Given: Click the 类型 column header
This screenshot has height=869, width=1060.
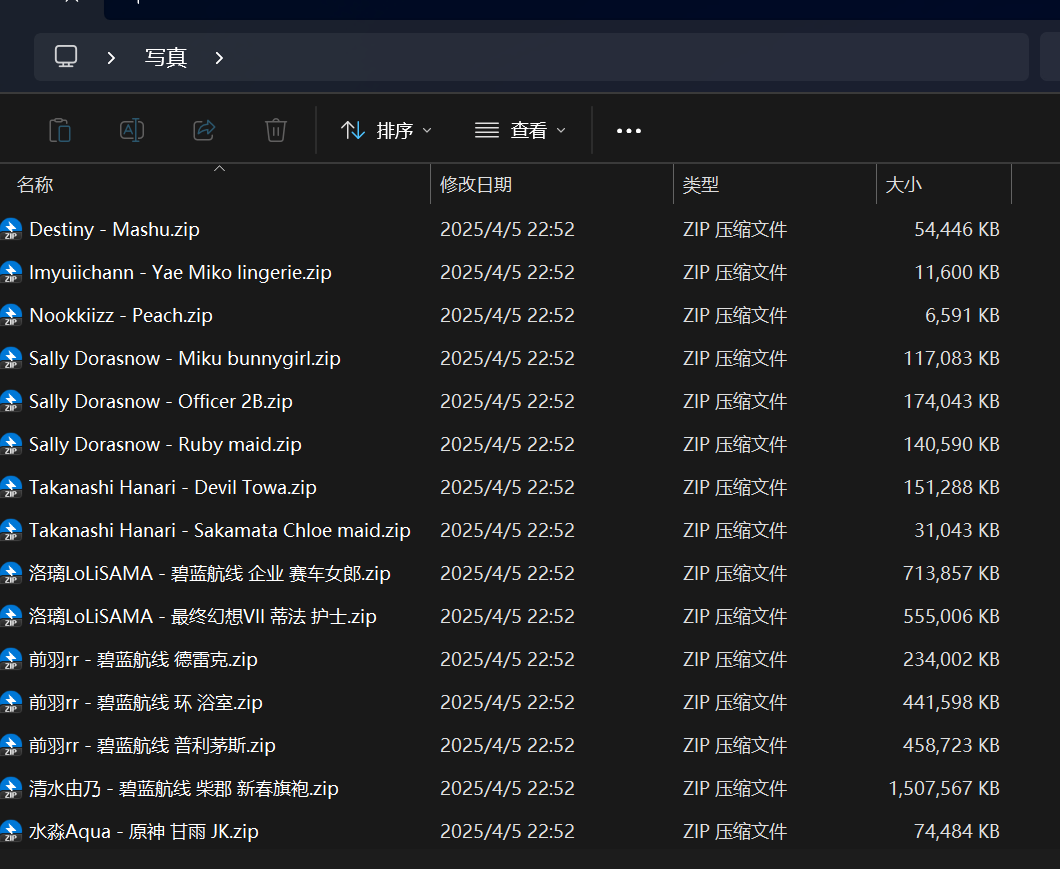Looking at the screenshot, I should [x=700, y=185].
